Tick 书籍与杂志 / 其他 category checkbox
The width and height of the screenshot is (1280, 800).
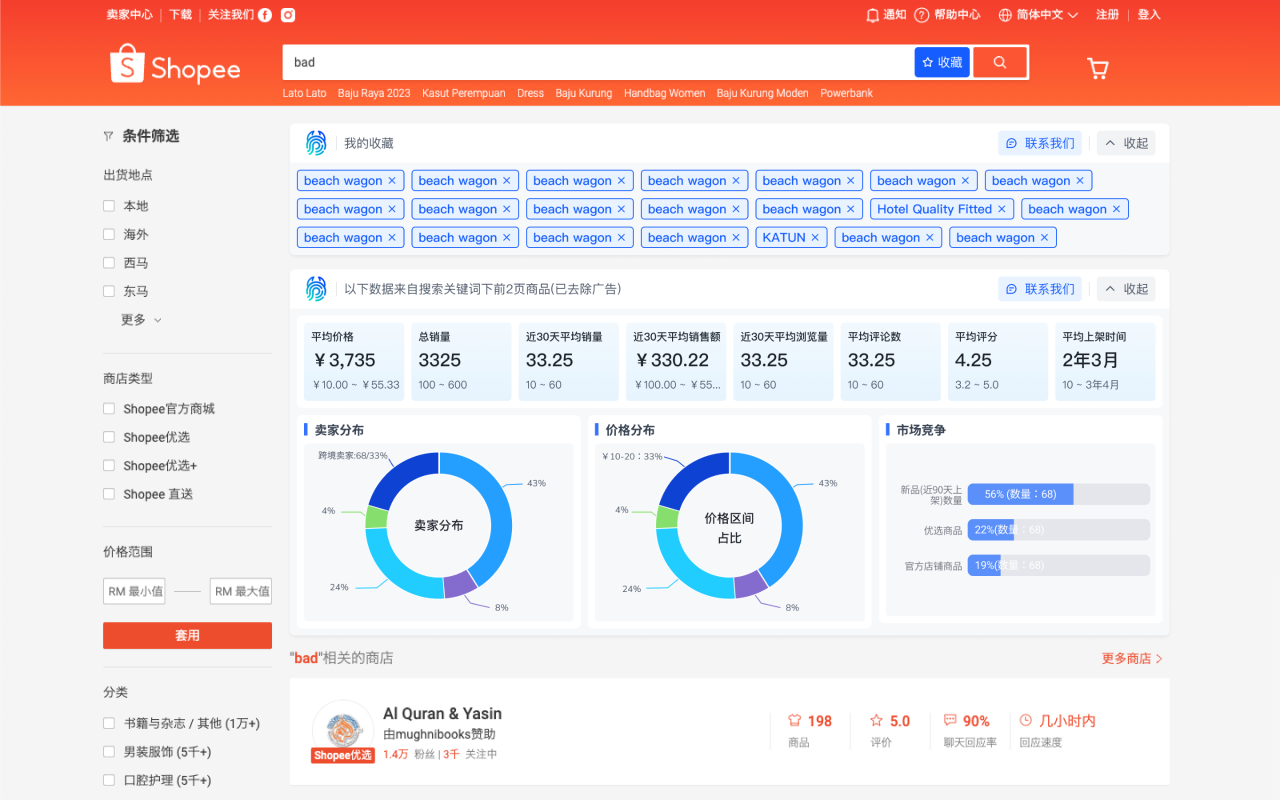(x=109, y=723)
